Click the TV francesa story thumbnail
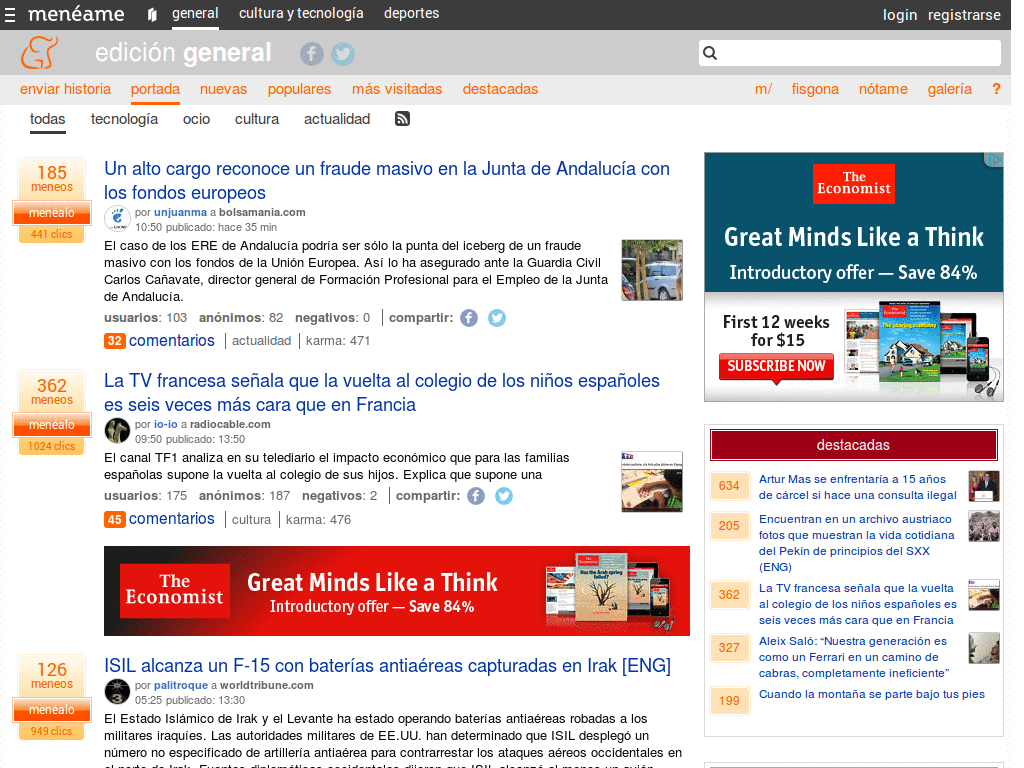This screenshot has width=1024, height=768. pyautogui.click(x=652, y=481)
